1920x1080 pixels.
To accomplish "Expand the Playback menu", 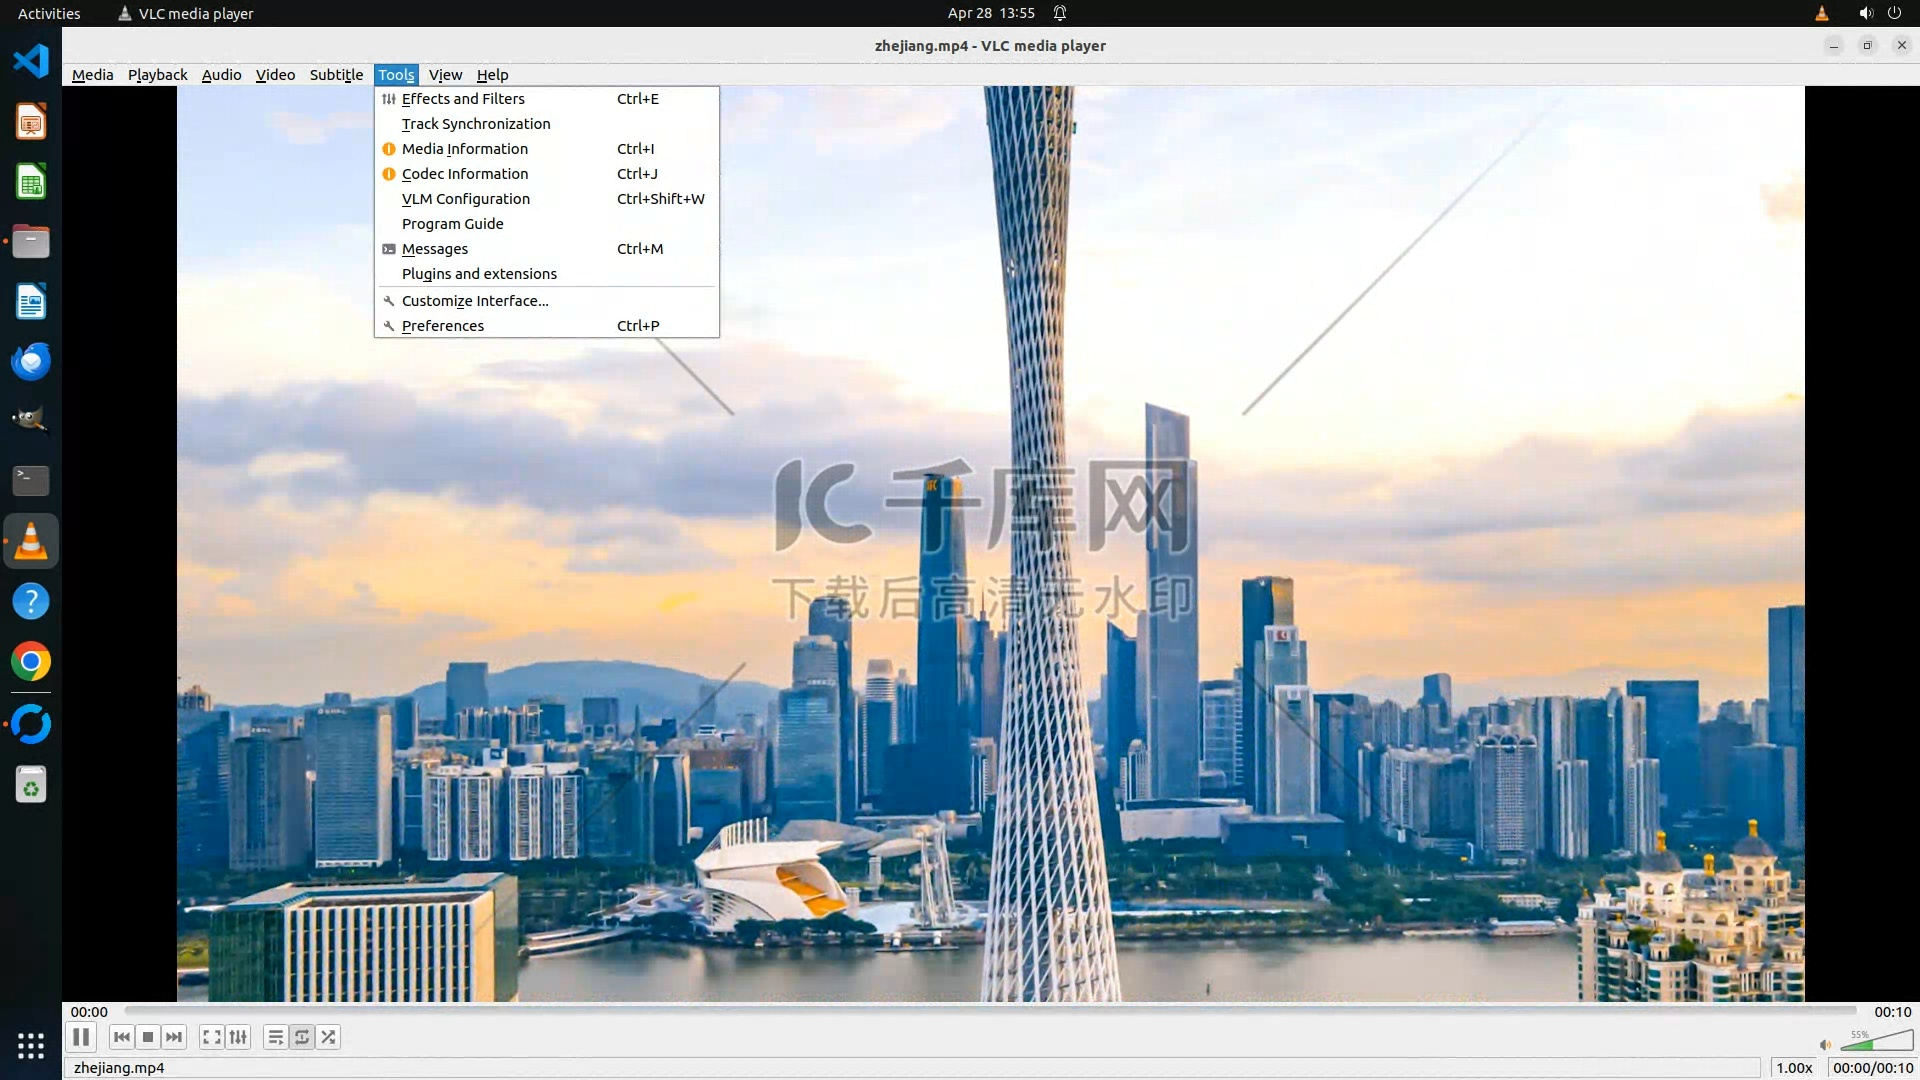I will tap(157, 75).
